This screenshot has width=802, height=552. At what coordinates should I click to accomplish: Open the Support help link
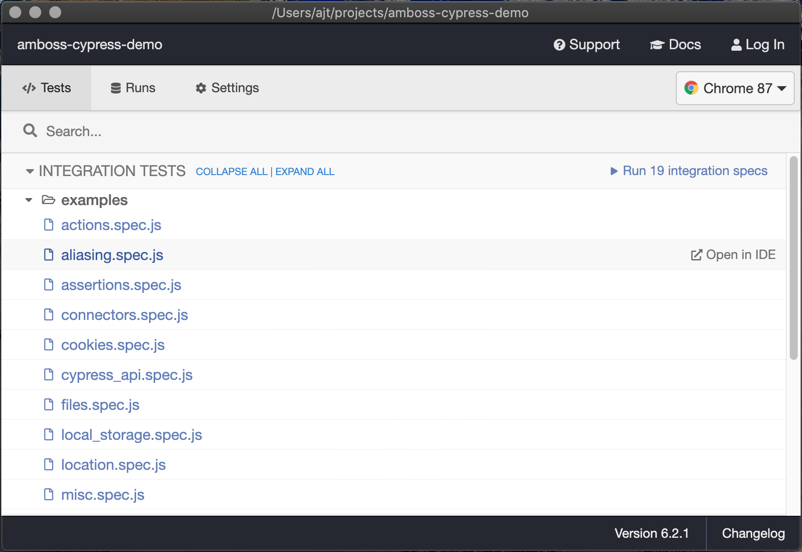586,45
